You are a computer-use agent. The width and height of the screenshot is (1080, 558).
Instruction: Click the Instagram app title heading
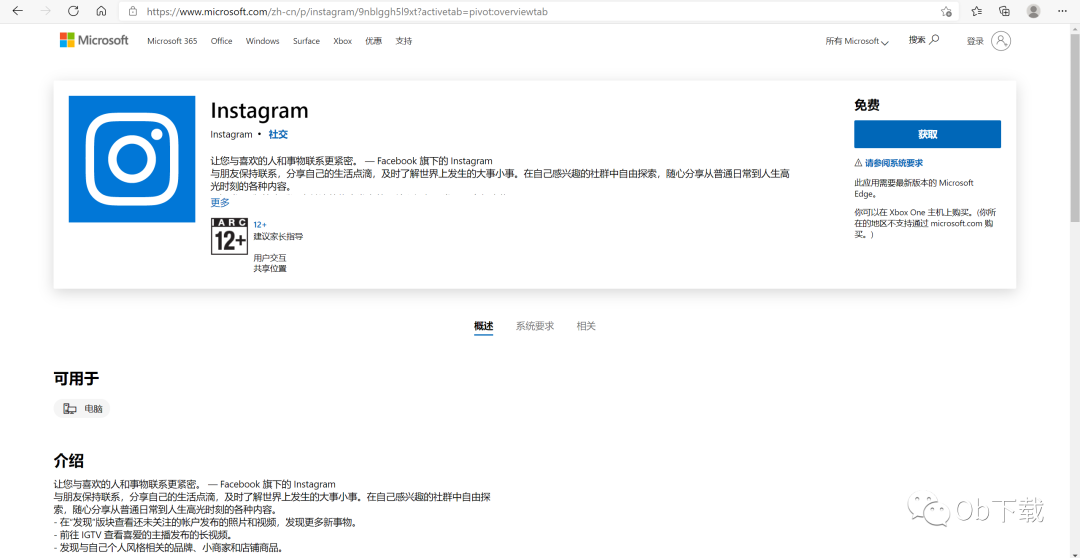[x=259, y=110]
